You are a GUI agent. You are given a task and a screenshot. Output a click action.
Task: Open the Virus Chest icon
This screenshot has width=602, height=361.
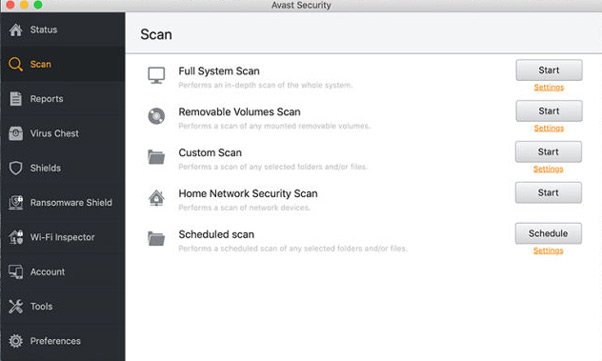click(16, 133)
